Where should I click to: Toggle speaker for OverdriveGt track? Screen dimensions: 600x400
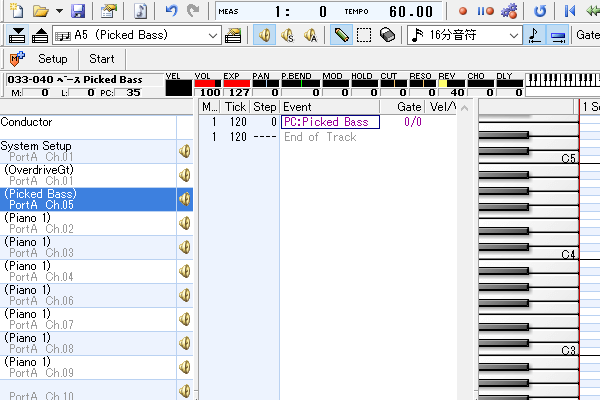[185, 175]
